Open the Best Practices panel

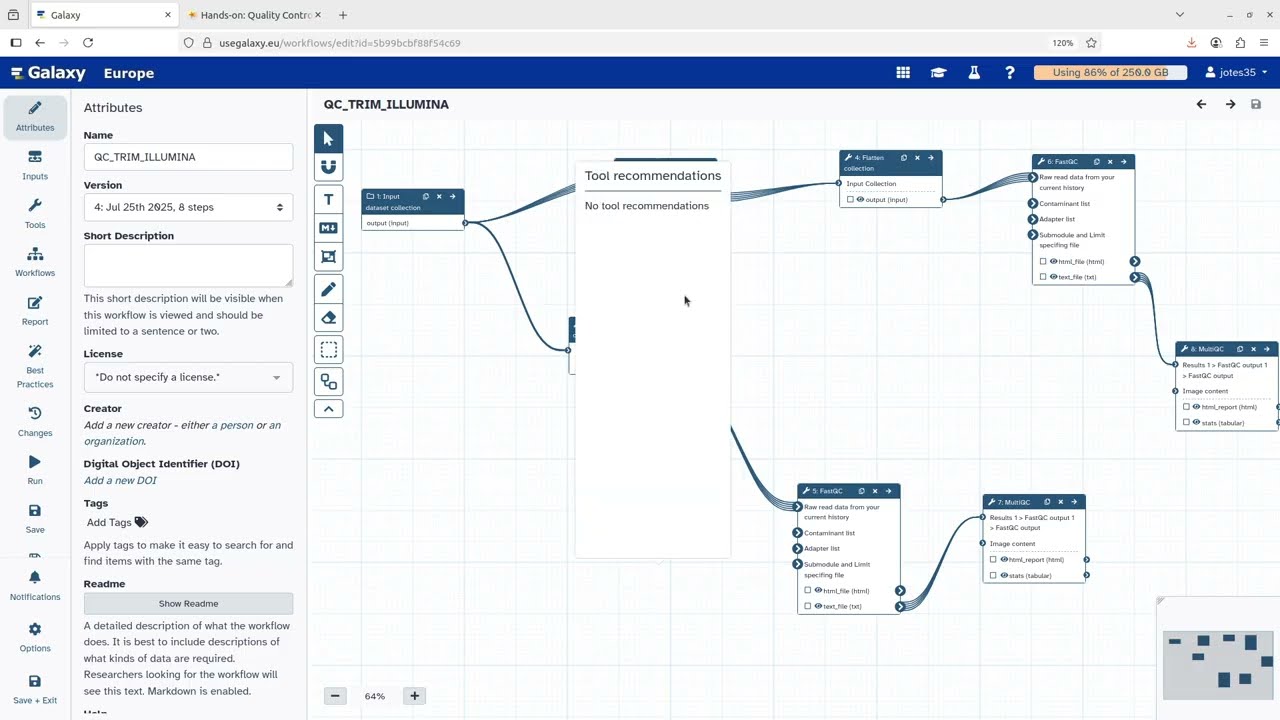(35, 366)
